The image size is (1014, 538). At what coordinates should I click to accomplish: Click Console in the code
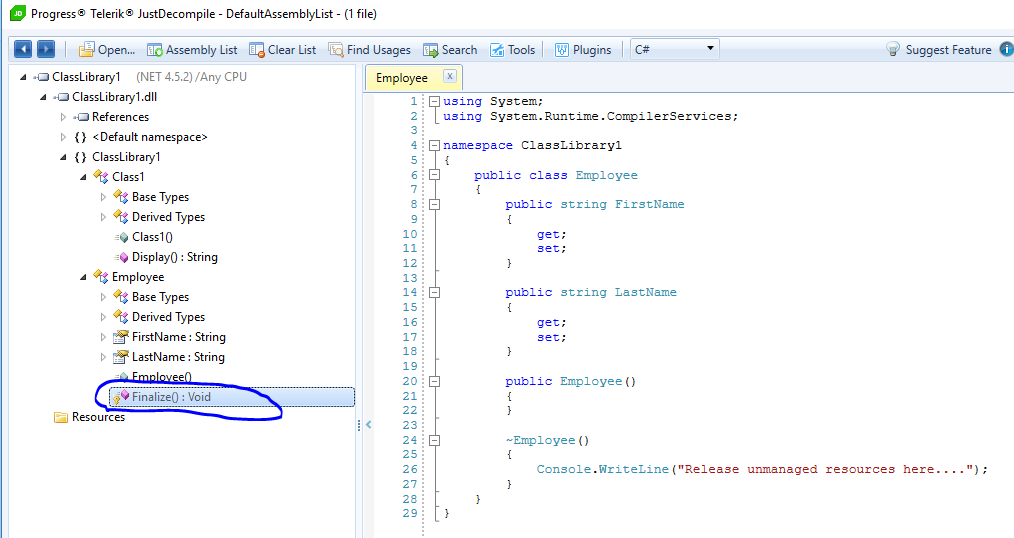564,469
